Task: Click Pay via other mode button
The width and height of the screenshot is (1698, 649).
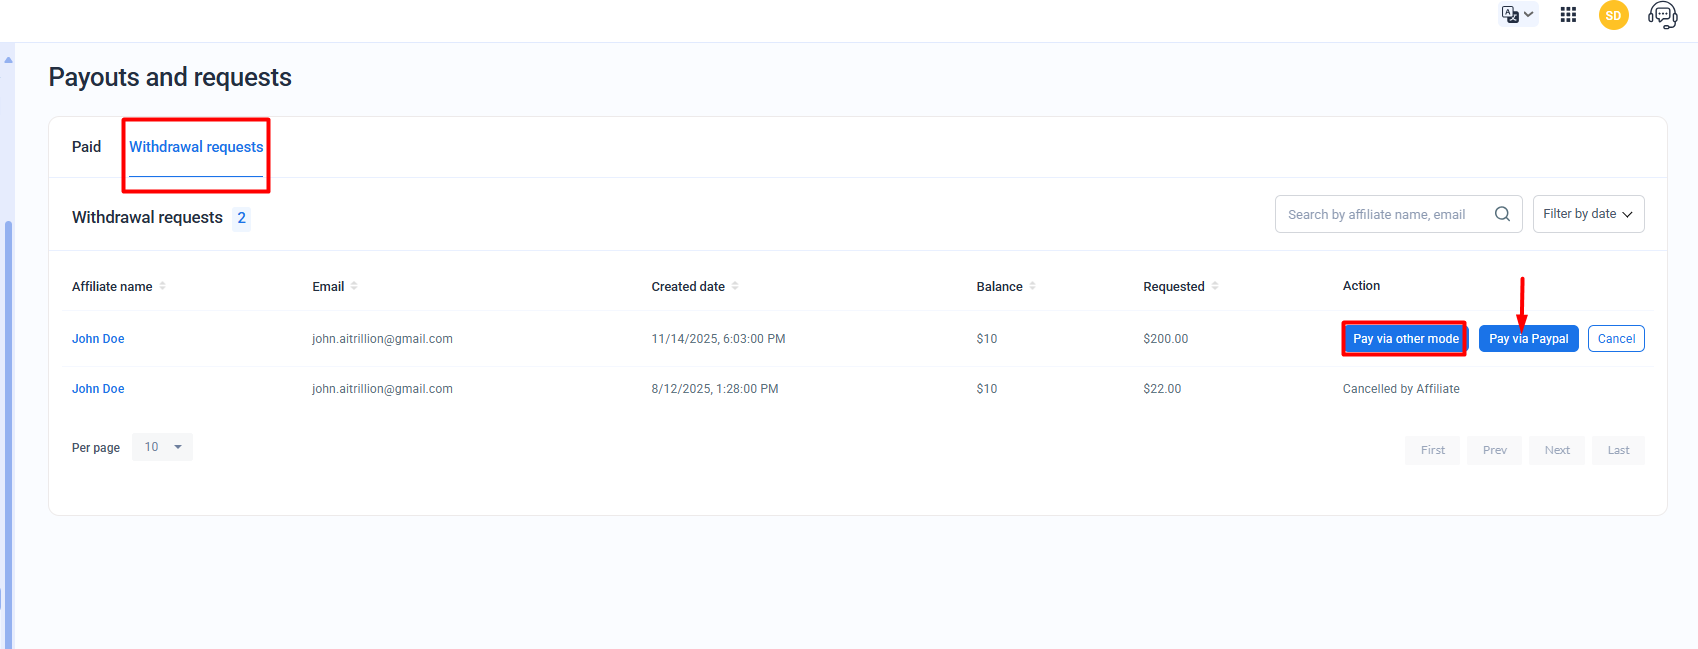Action: [1405, 339]
